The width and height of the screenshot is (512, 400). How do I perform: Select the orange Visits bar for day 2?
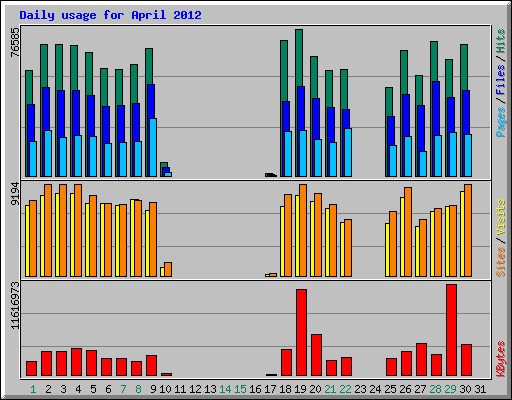pyautogui.click(x=48, y=230)
